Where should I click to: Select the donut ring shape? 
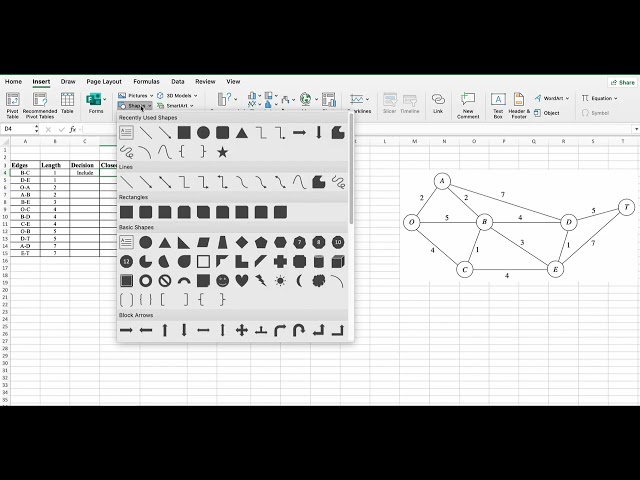click(145, 281)
